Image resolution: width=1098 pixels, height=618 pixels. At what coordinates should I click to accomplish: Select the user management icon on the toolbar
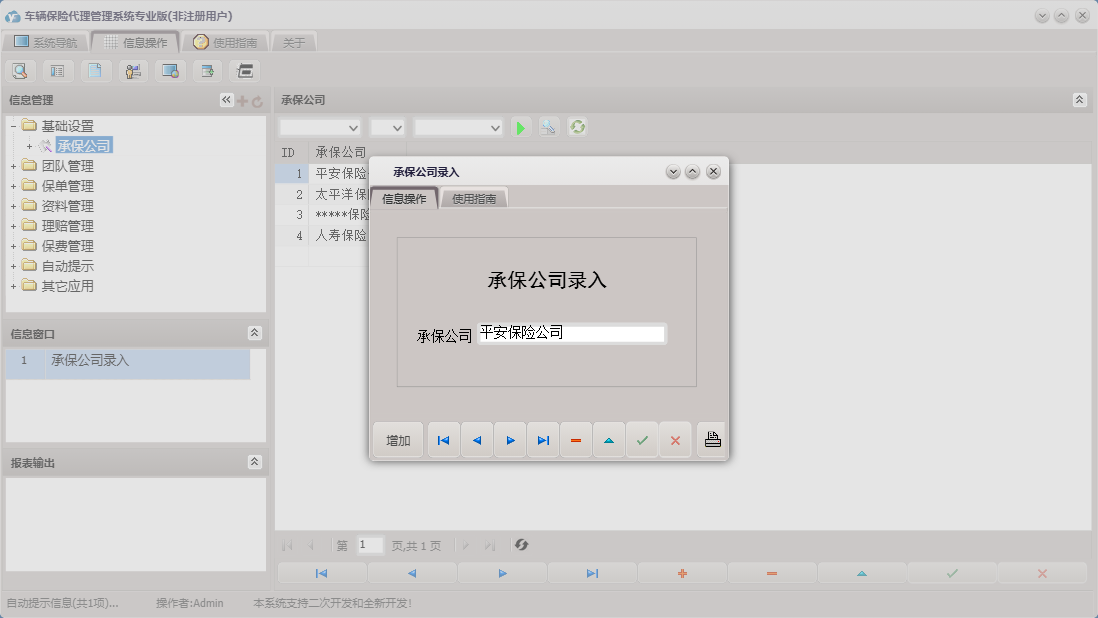[x=132, y=71]
